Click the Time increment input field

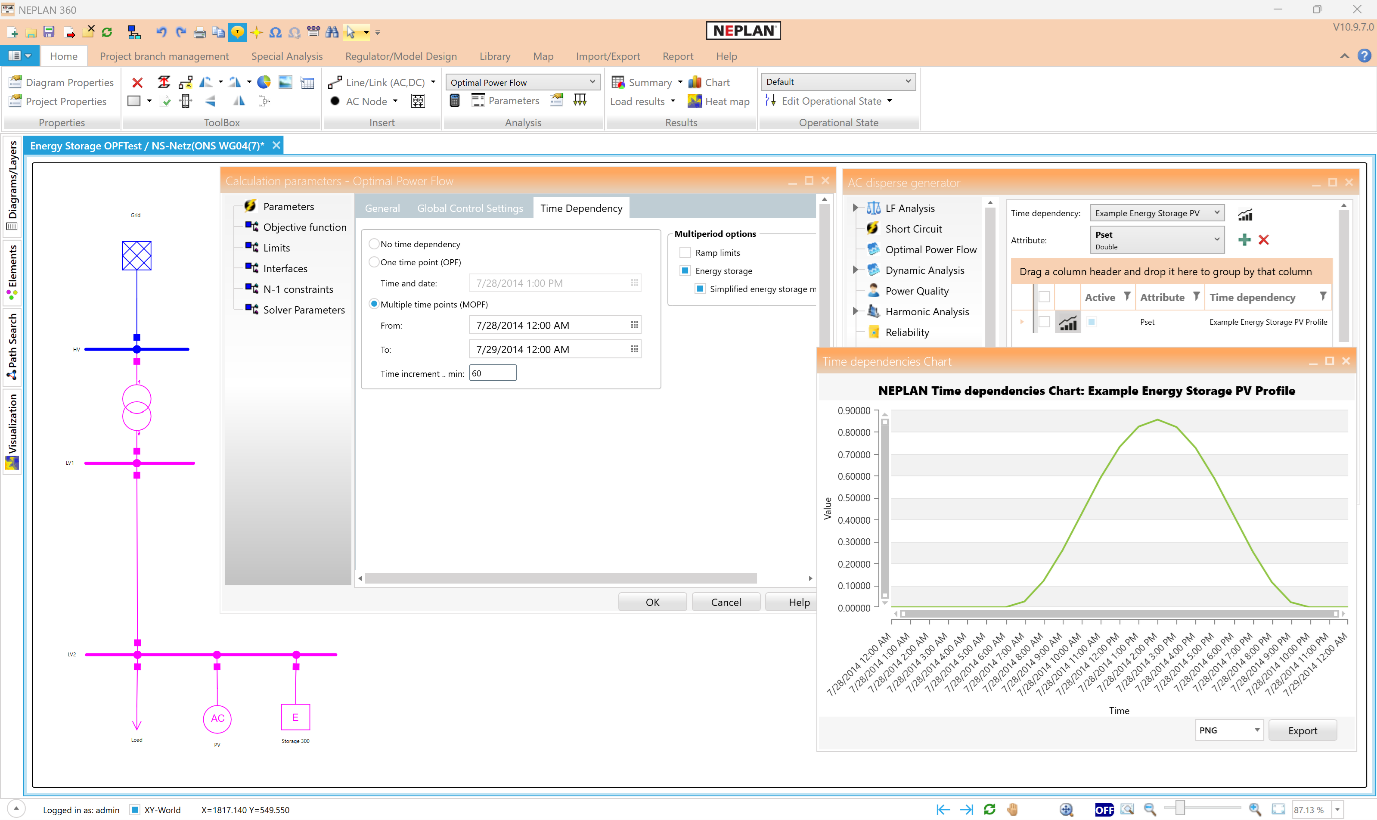(x=492, y=373)
